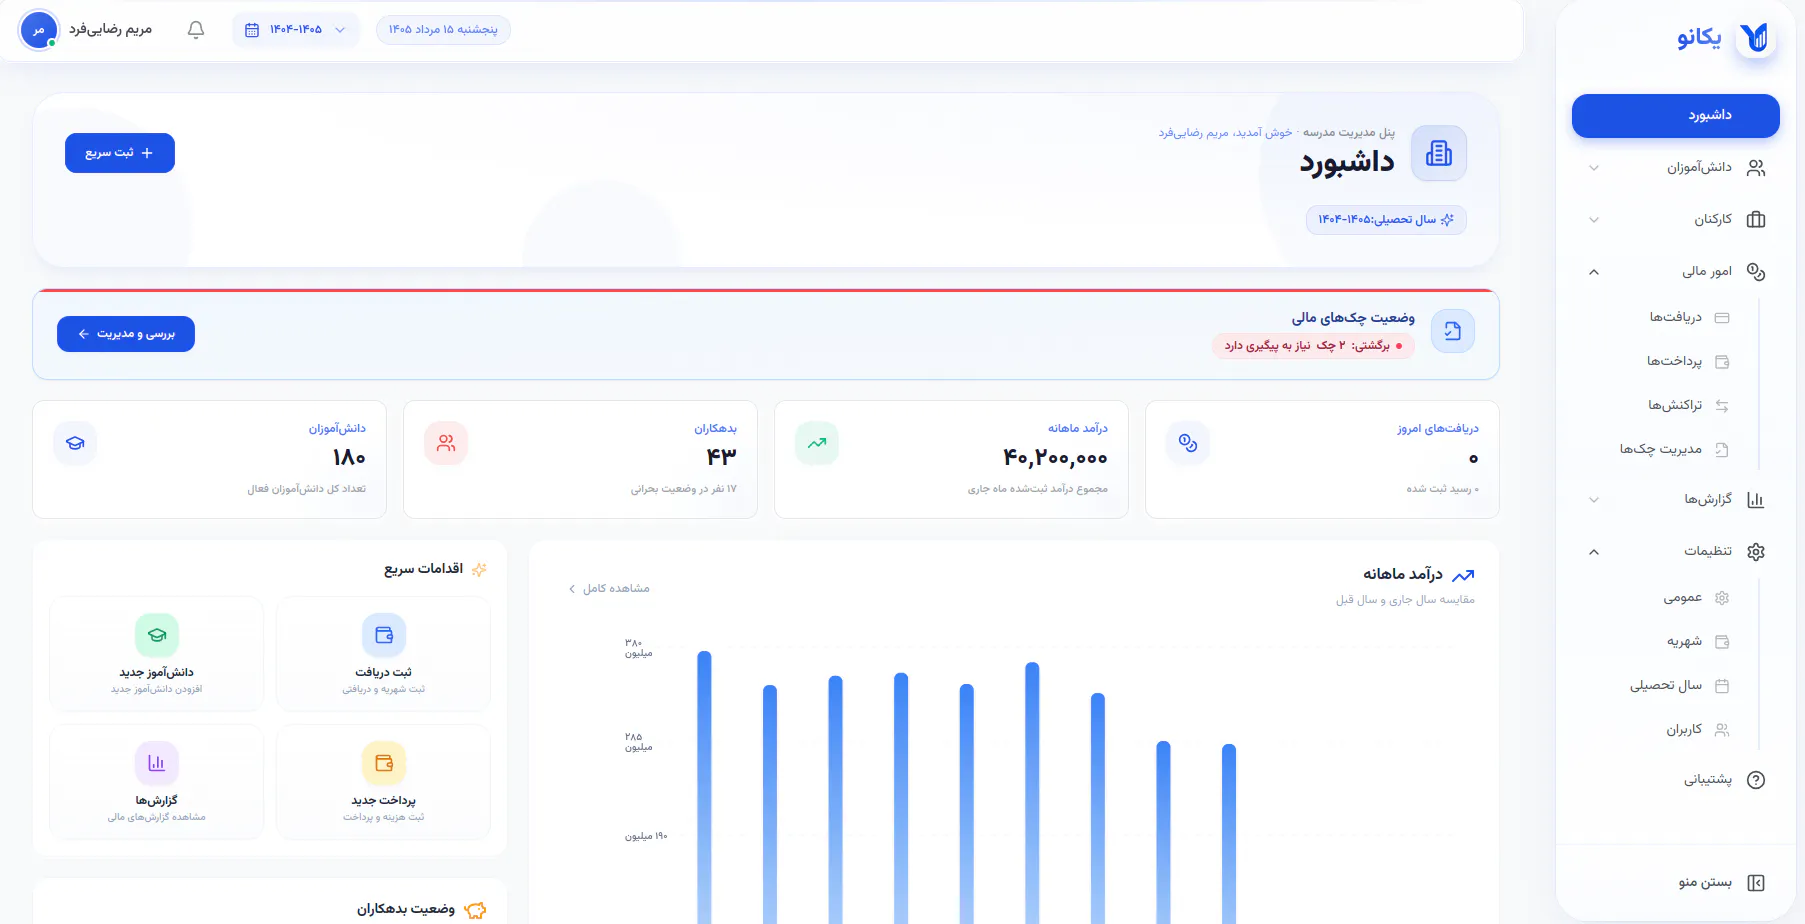The width and height of the screenshot is (1805, 924).
Task: Click the financial affairs coins icon in sidebar
Action: tap(1756, 272)
